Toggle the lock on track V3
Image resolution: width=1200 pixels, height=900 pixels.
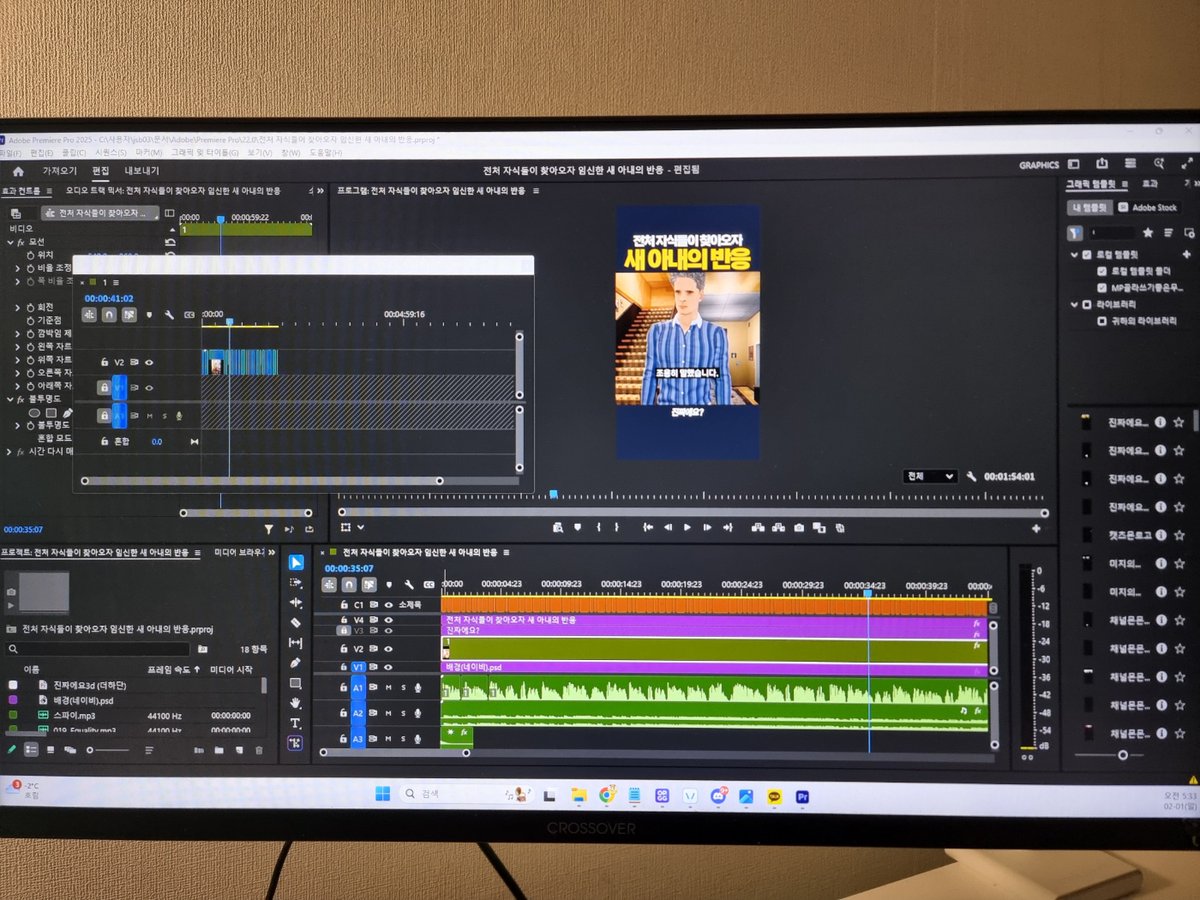click(343, 631)
